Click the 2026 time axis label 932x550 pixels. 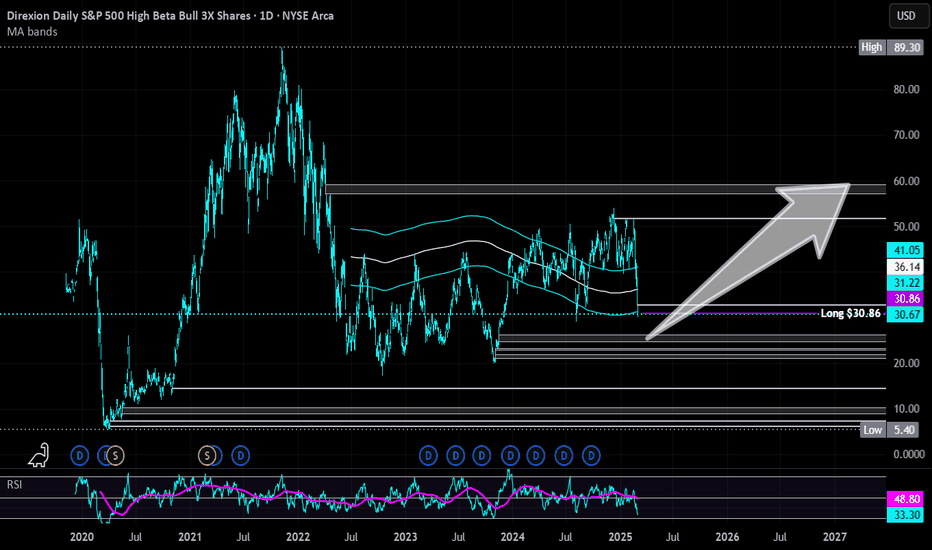pos(728,537)
